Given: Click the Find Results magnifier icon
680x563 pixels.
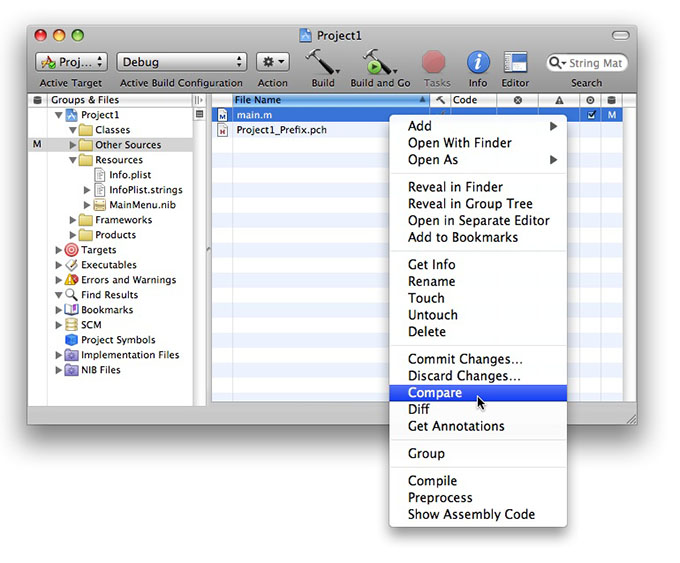Looking at the screenshot, I should 71,295.
